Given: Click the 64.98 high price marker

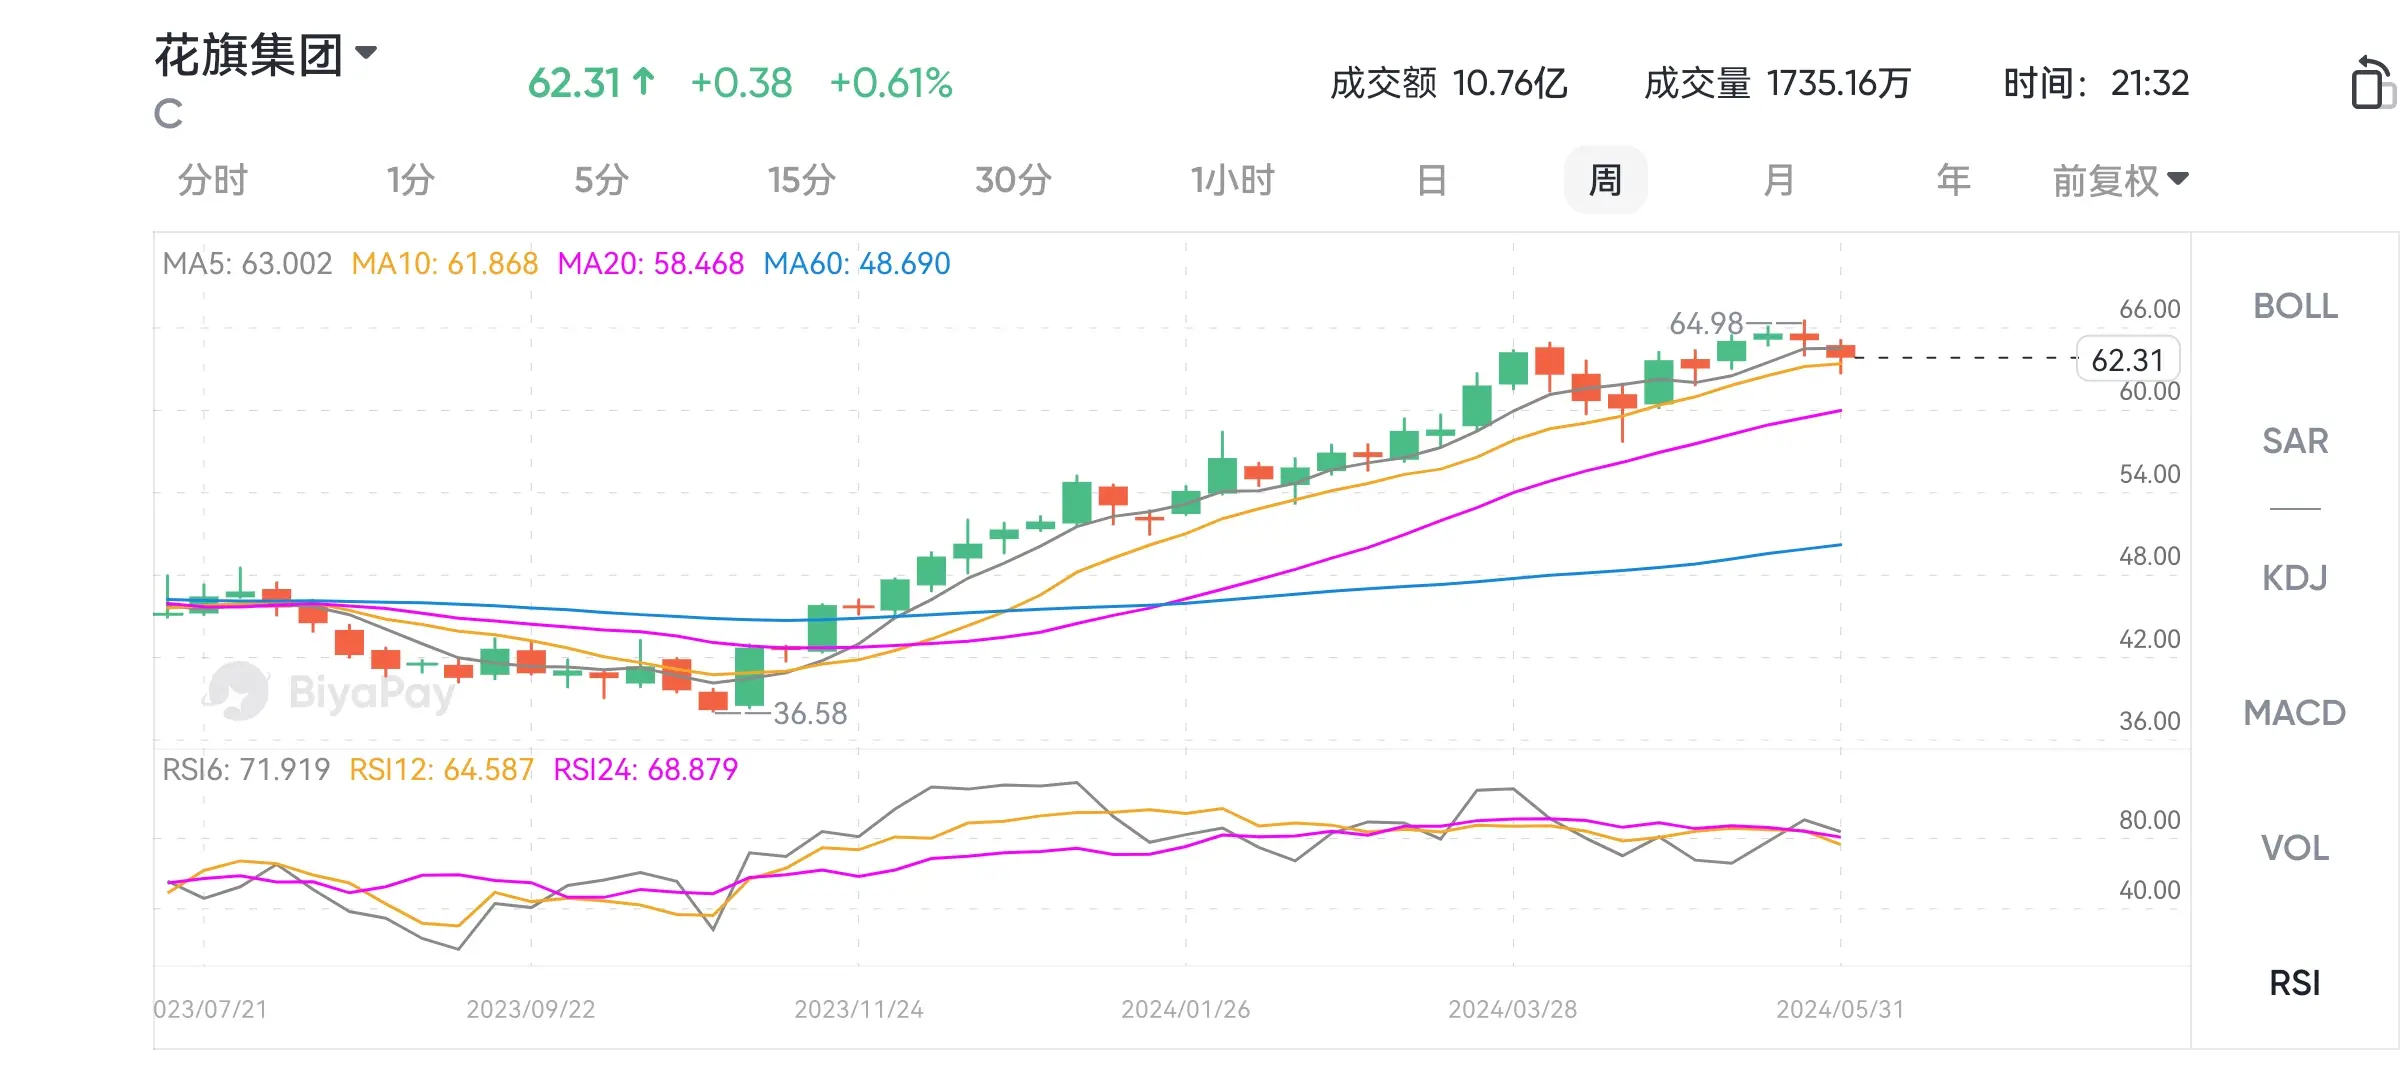Looking at the screenshot, I should point(1706,324).
